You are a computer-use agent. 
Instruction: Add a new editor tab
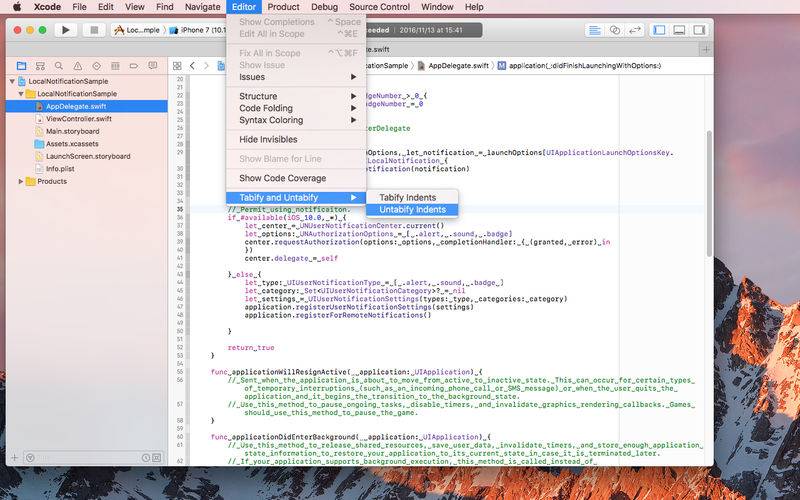tap(706, 49)
